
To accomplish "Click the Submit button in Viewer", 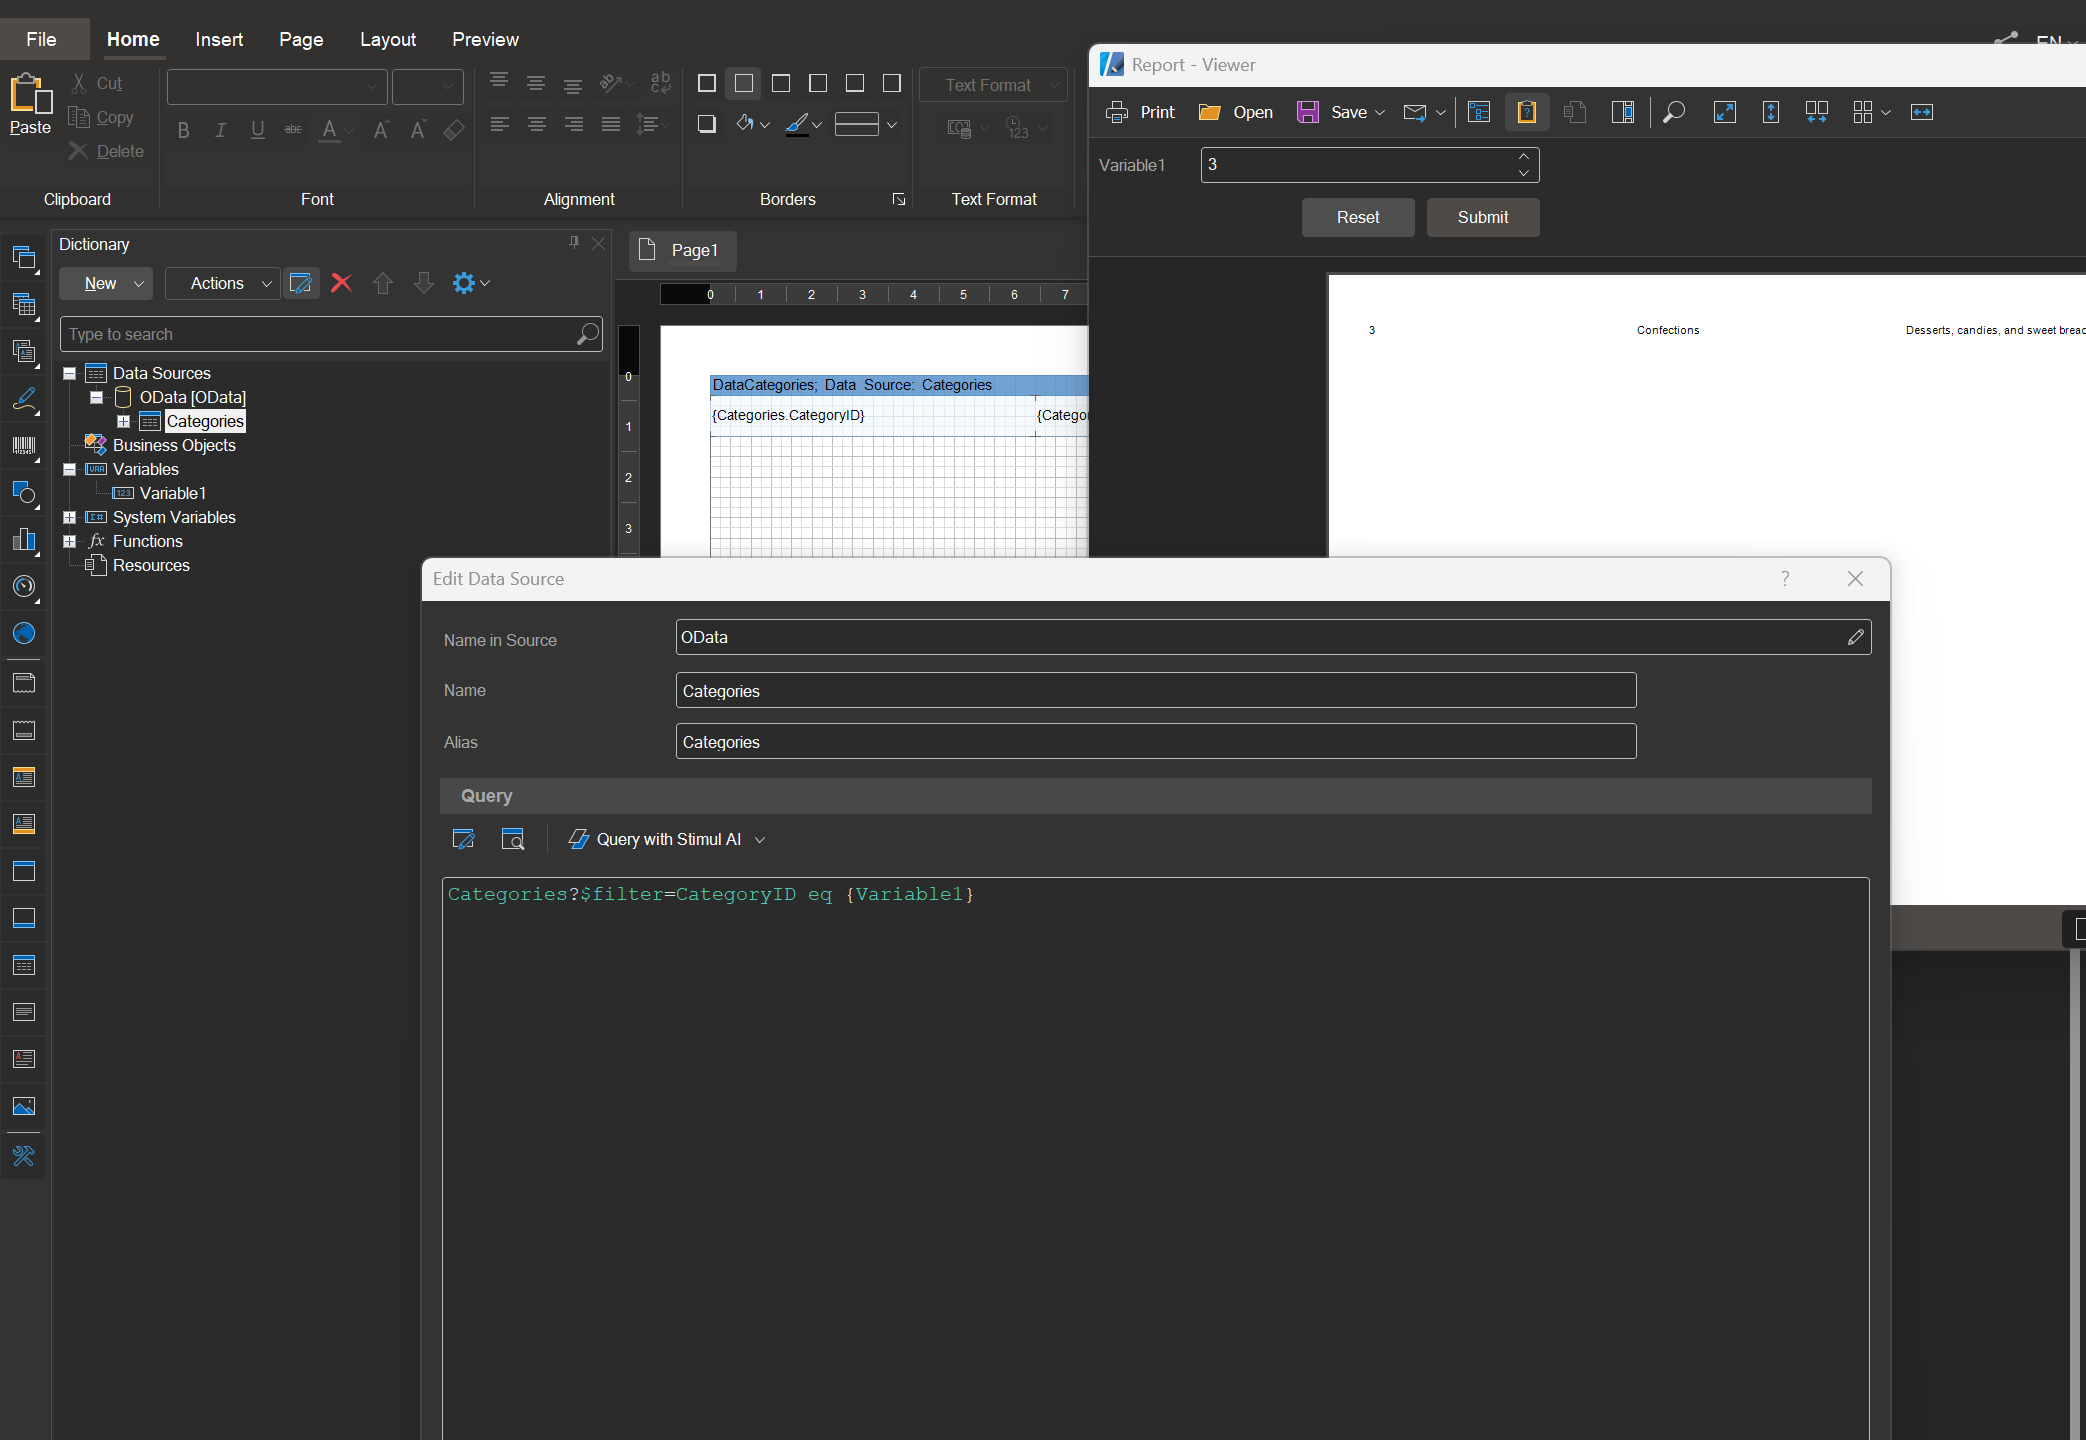I will pyautogui.click(x=1483, y=217).
